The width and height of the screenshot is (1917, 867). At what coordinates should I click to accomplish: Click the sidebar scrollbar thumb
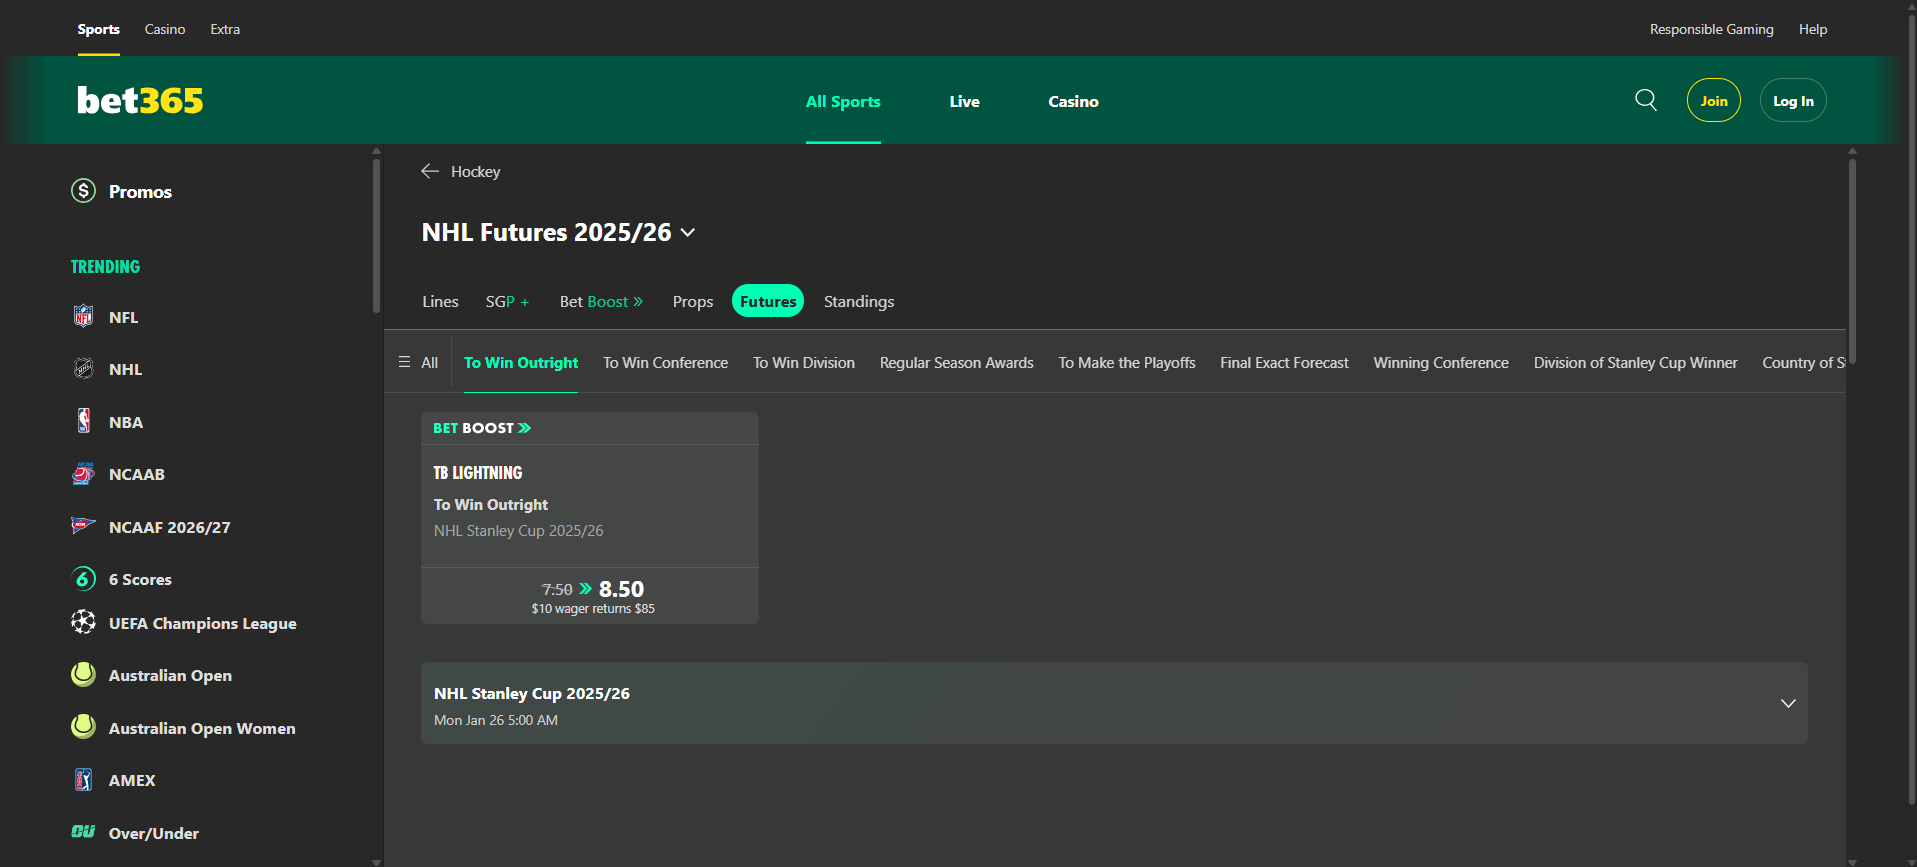pyautogui.click(x=376, y=235)
